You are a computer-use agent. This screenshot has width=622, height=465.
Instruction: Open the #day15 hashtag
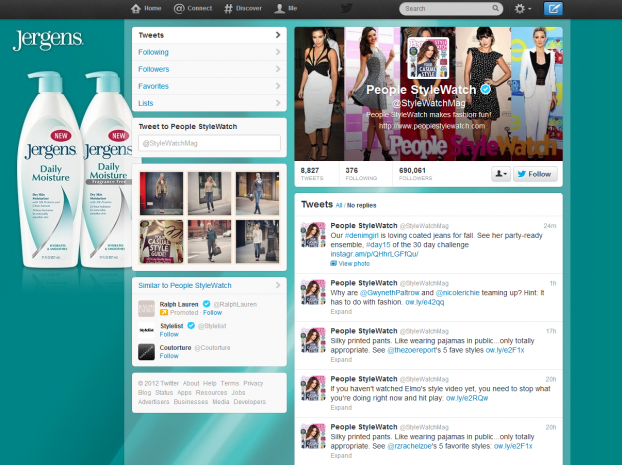tap(378, 245)
